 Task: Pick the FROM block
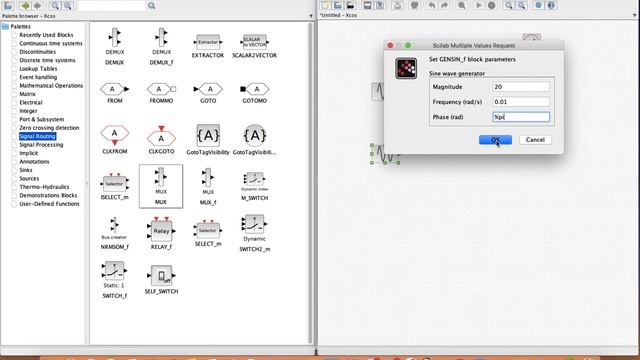(x=115, y=93)
